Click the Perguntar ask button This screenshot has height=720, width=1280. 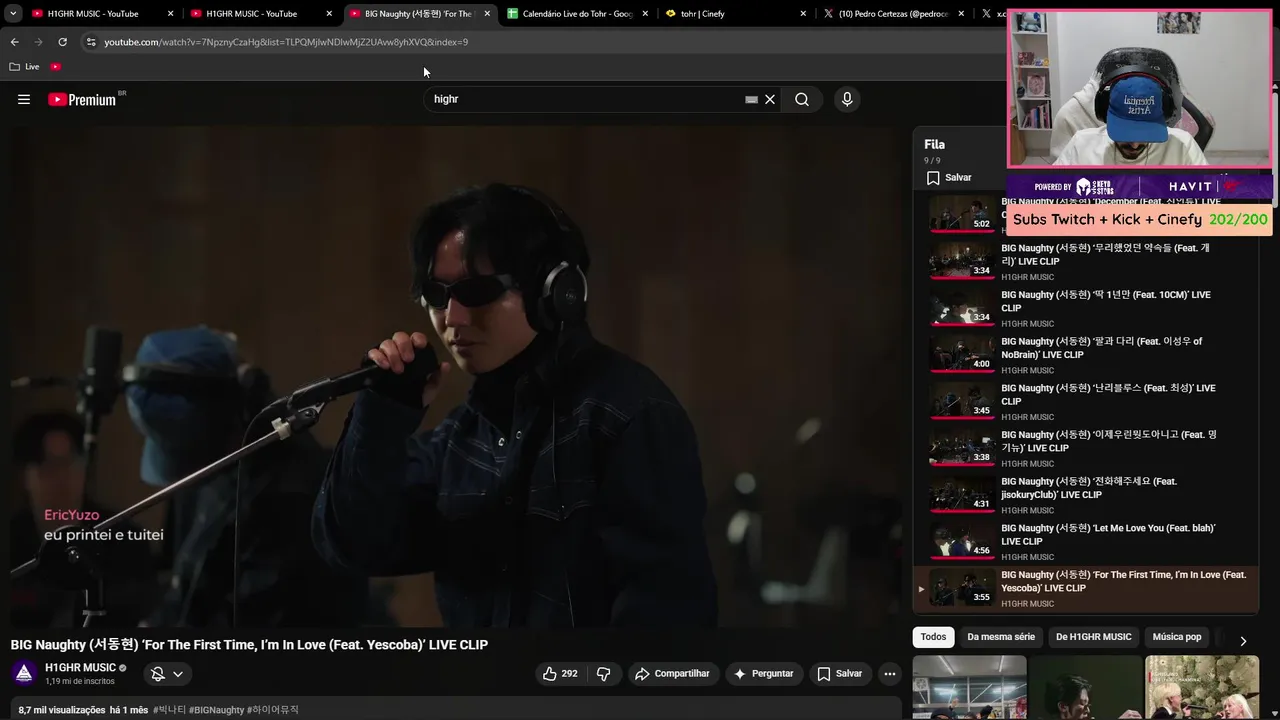pyautogui.click(x=764, y=674)
